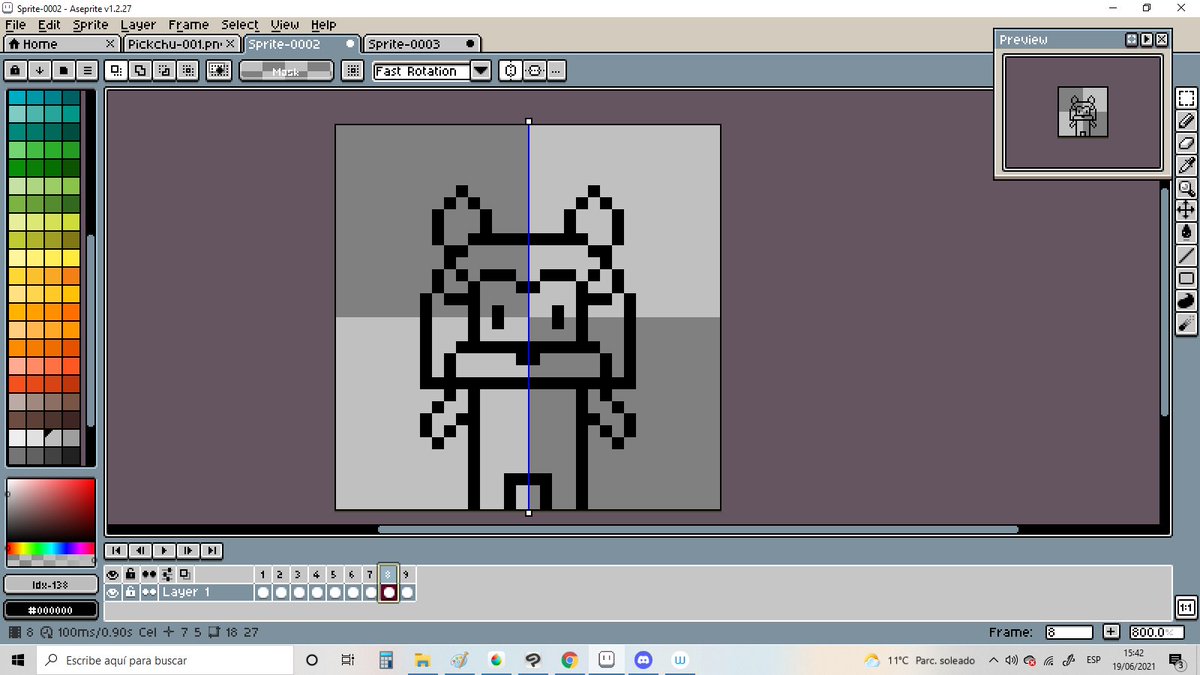The width and height of the screenshot is (1200, 675).
Task: Select the Eyedropper tool
Action: click(x=1186, y=165)
